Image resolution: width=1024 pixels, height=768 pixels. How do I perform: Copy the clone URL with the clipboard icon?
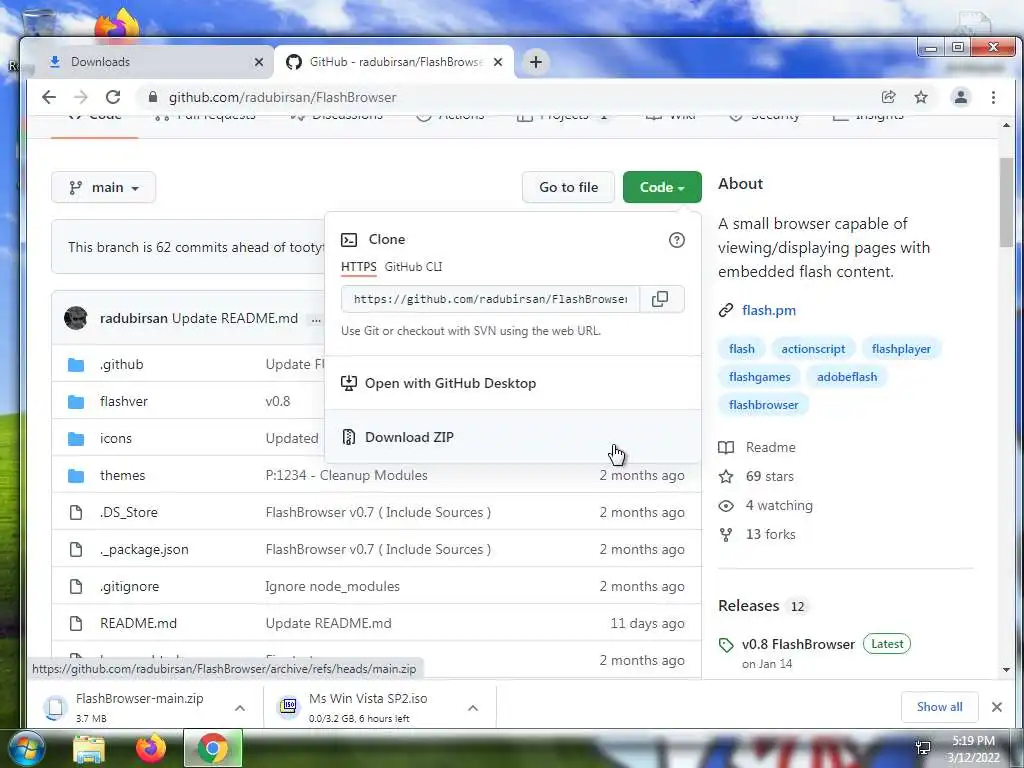(x=660, y=299)
